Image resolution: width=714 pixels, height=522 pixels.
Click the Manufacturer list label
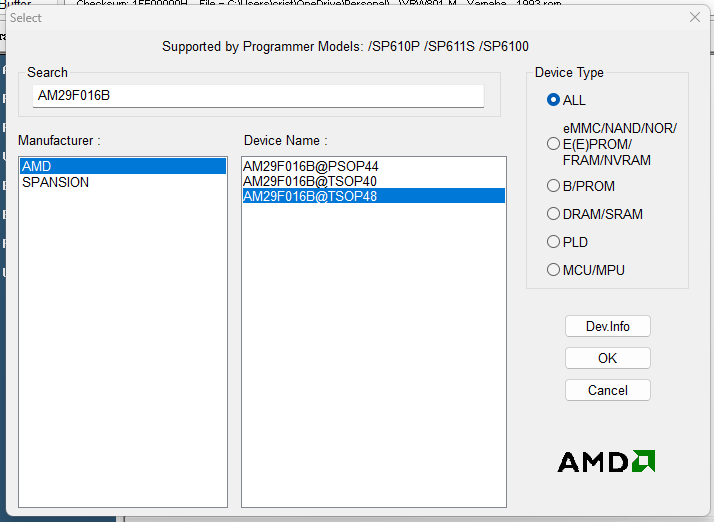59,140
